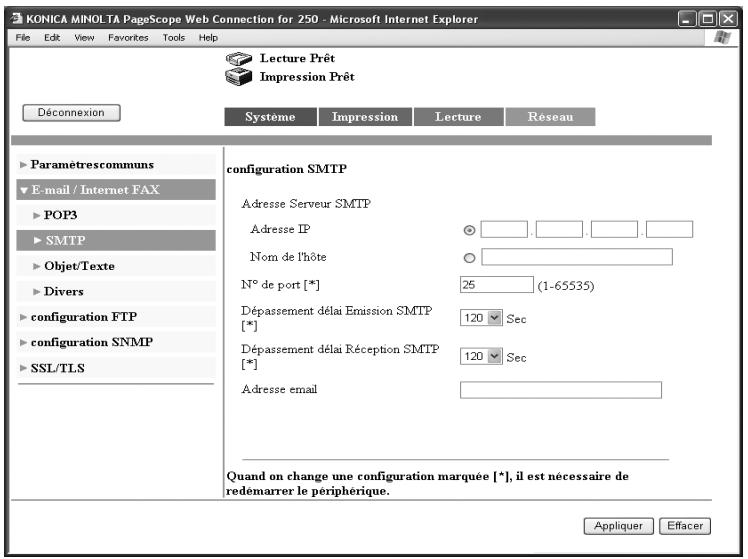The image size is (748, 559).
Task: Switch to the Système tab
Action: pyautogui.click(x=270, y=117)
